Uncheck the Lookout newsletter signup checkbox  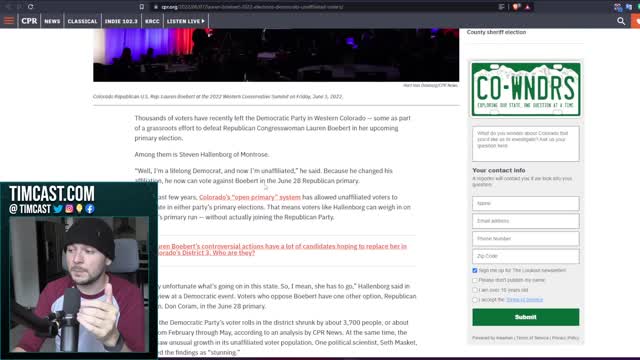[475, 270]
